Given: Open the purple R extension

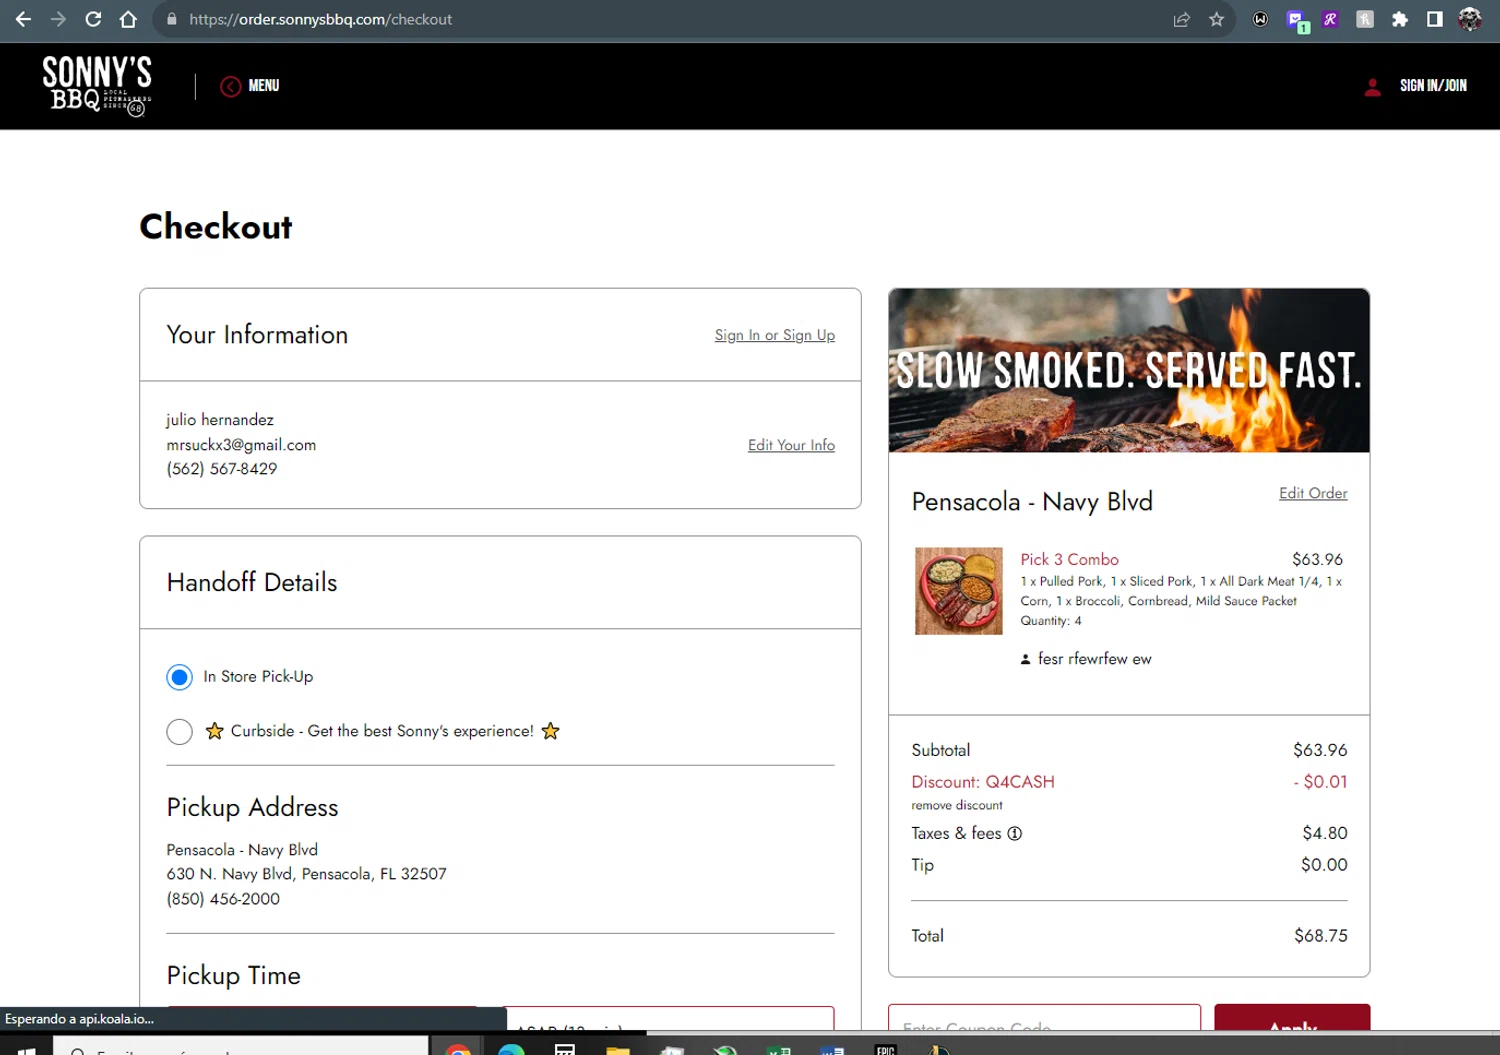Looking at the screenshot, I should [1330, 19].
